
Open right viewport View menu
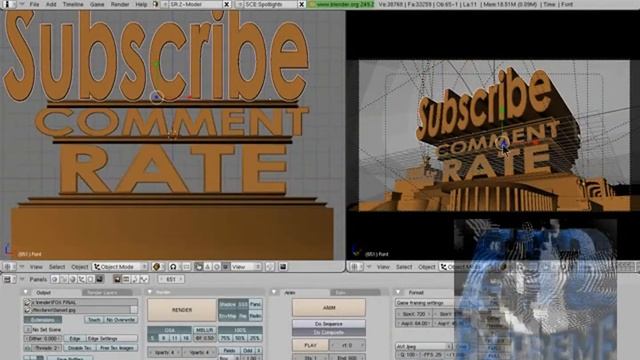click(383, 267)
